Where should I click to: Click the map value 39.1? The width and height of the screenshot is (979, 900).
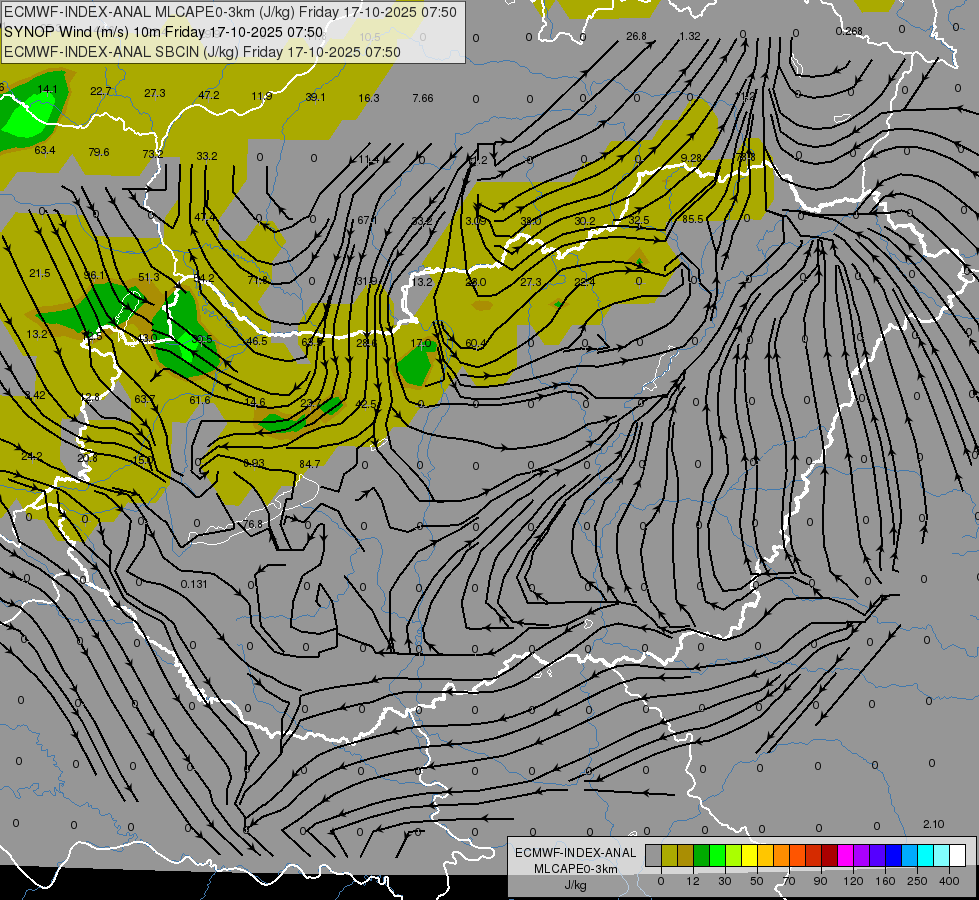(x=315, y=97)
